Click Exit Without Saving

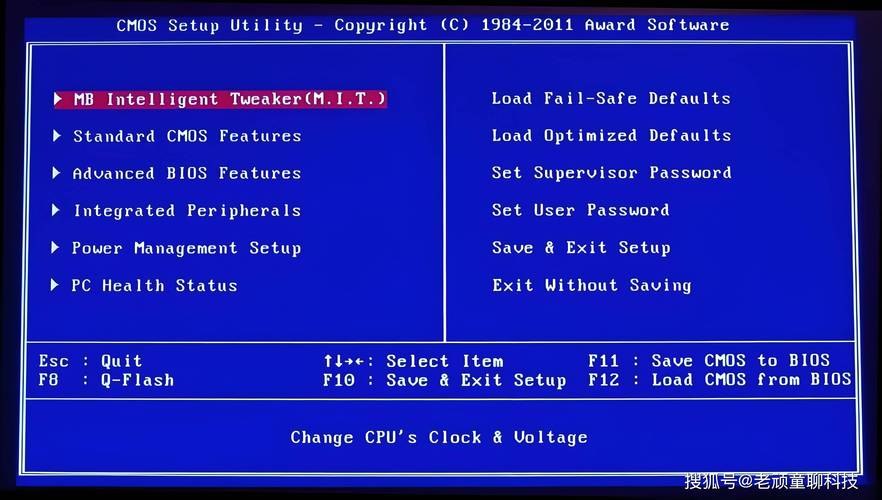(591, 285)
